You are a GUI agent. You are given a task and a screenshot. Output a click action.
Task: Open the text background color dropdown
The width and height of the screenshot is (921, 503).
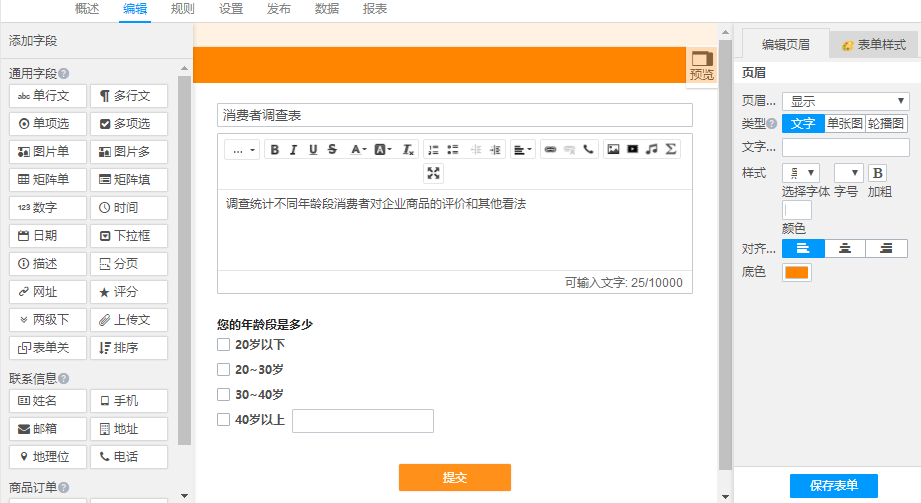tap(383, 149)
